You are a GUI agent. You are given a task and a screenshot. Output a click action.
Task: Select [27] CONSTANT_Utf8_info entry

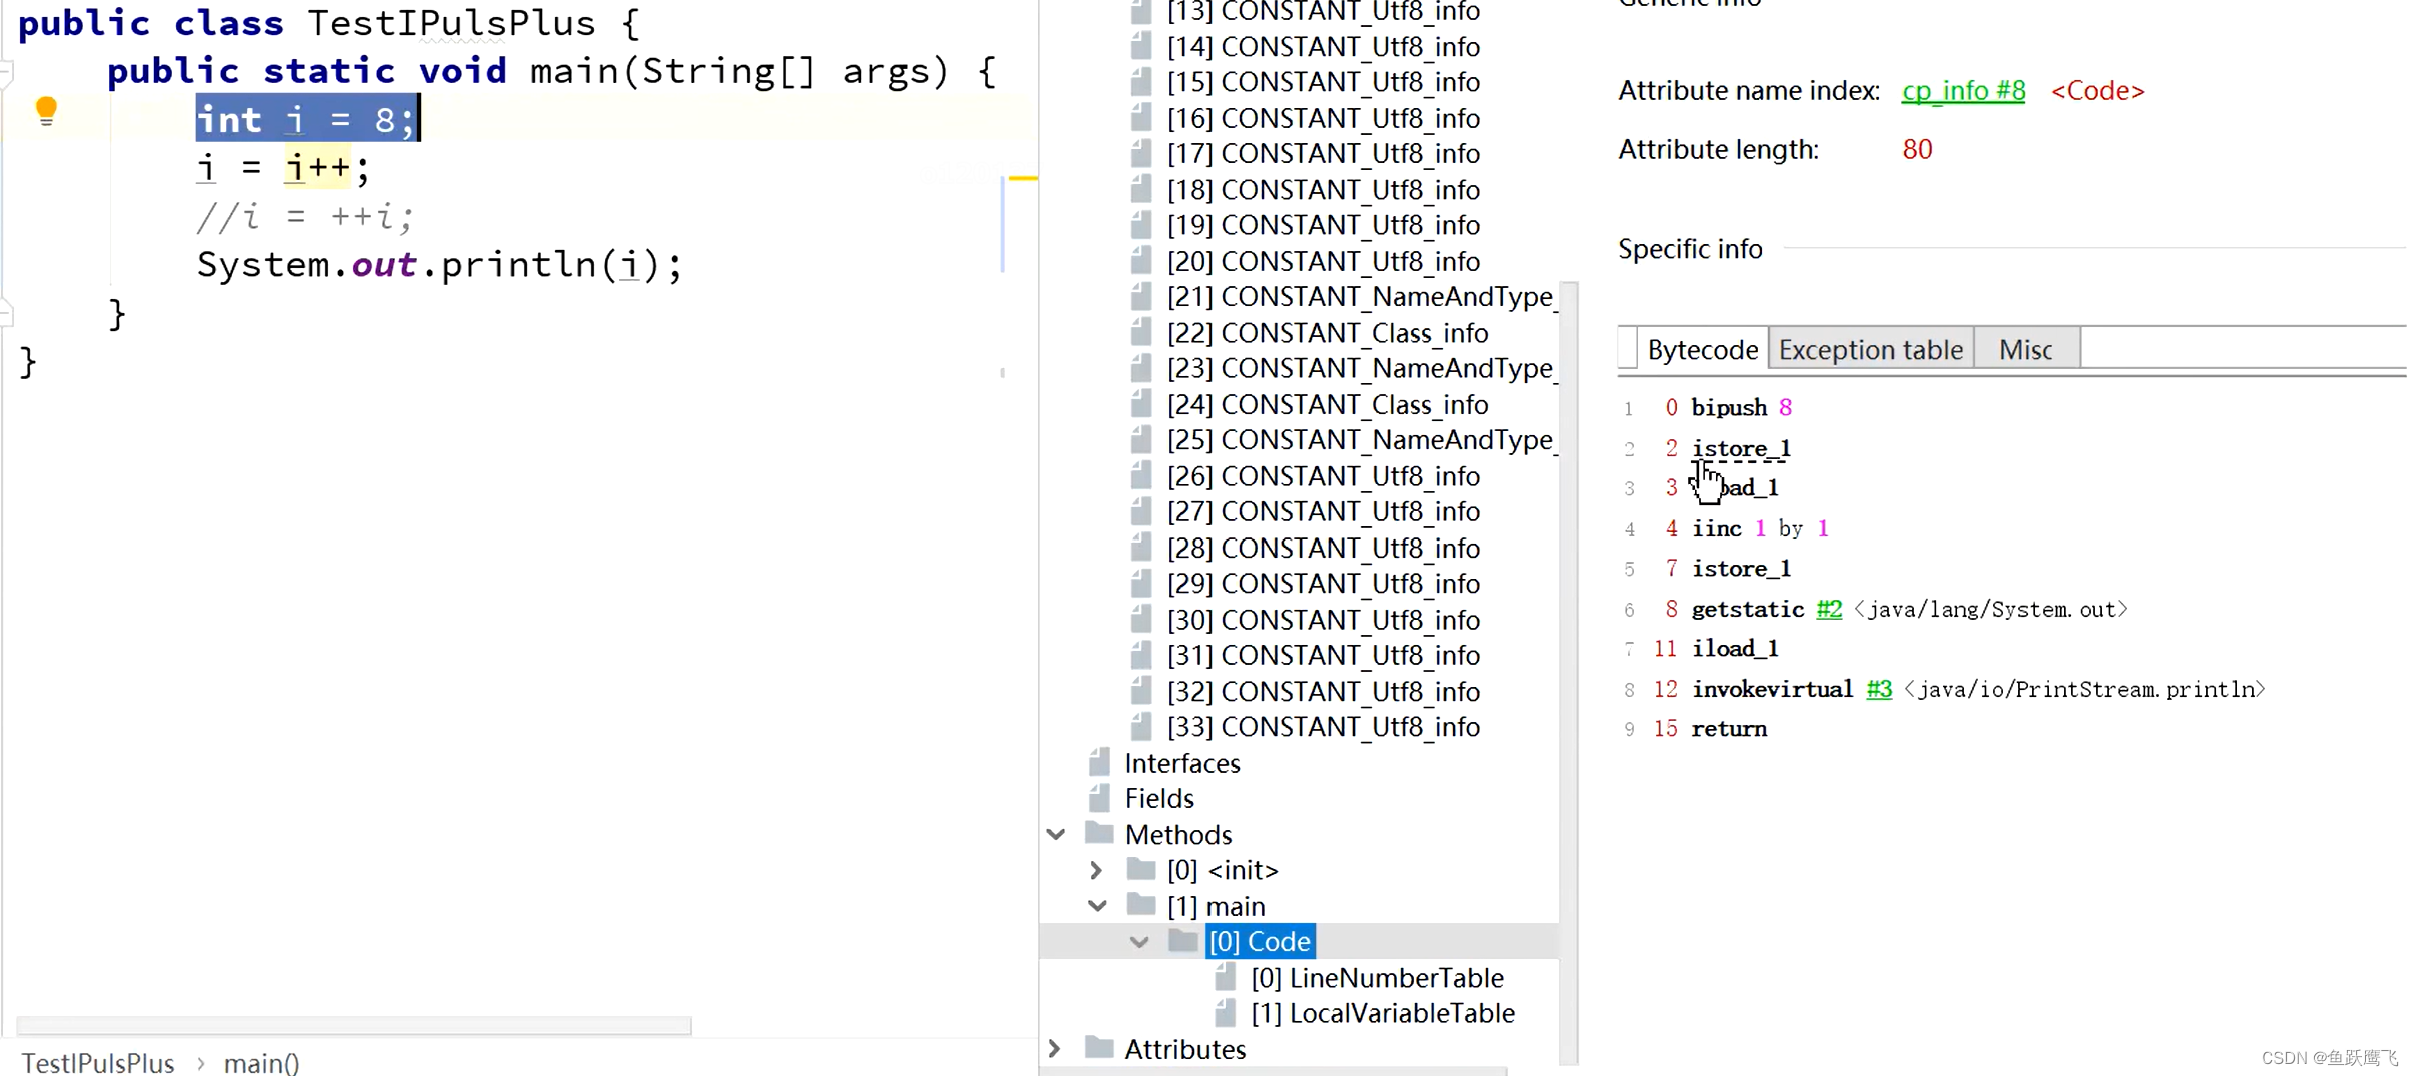coord(1323,511)
